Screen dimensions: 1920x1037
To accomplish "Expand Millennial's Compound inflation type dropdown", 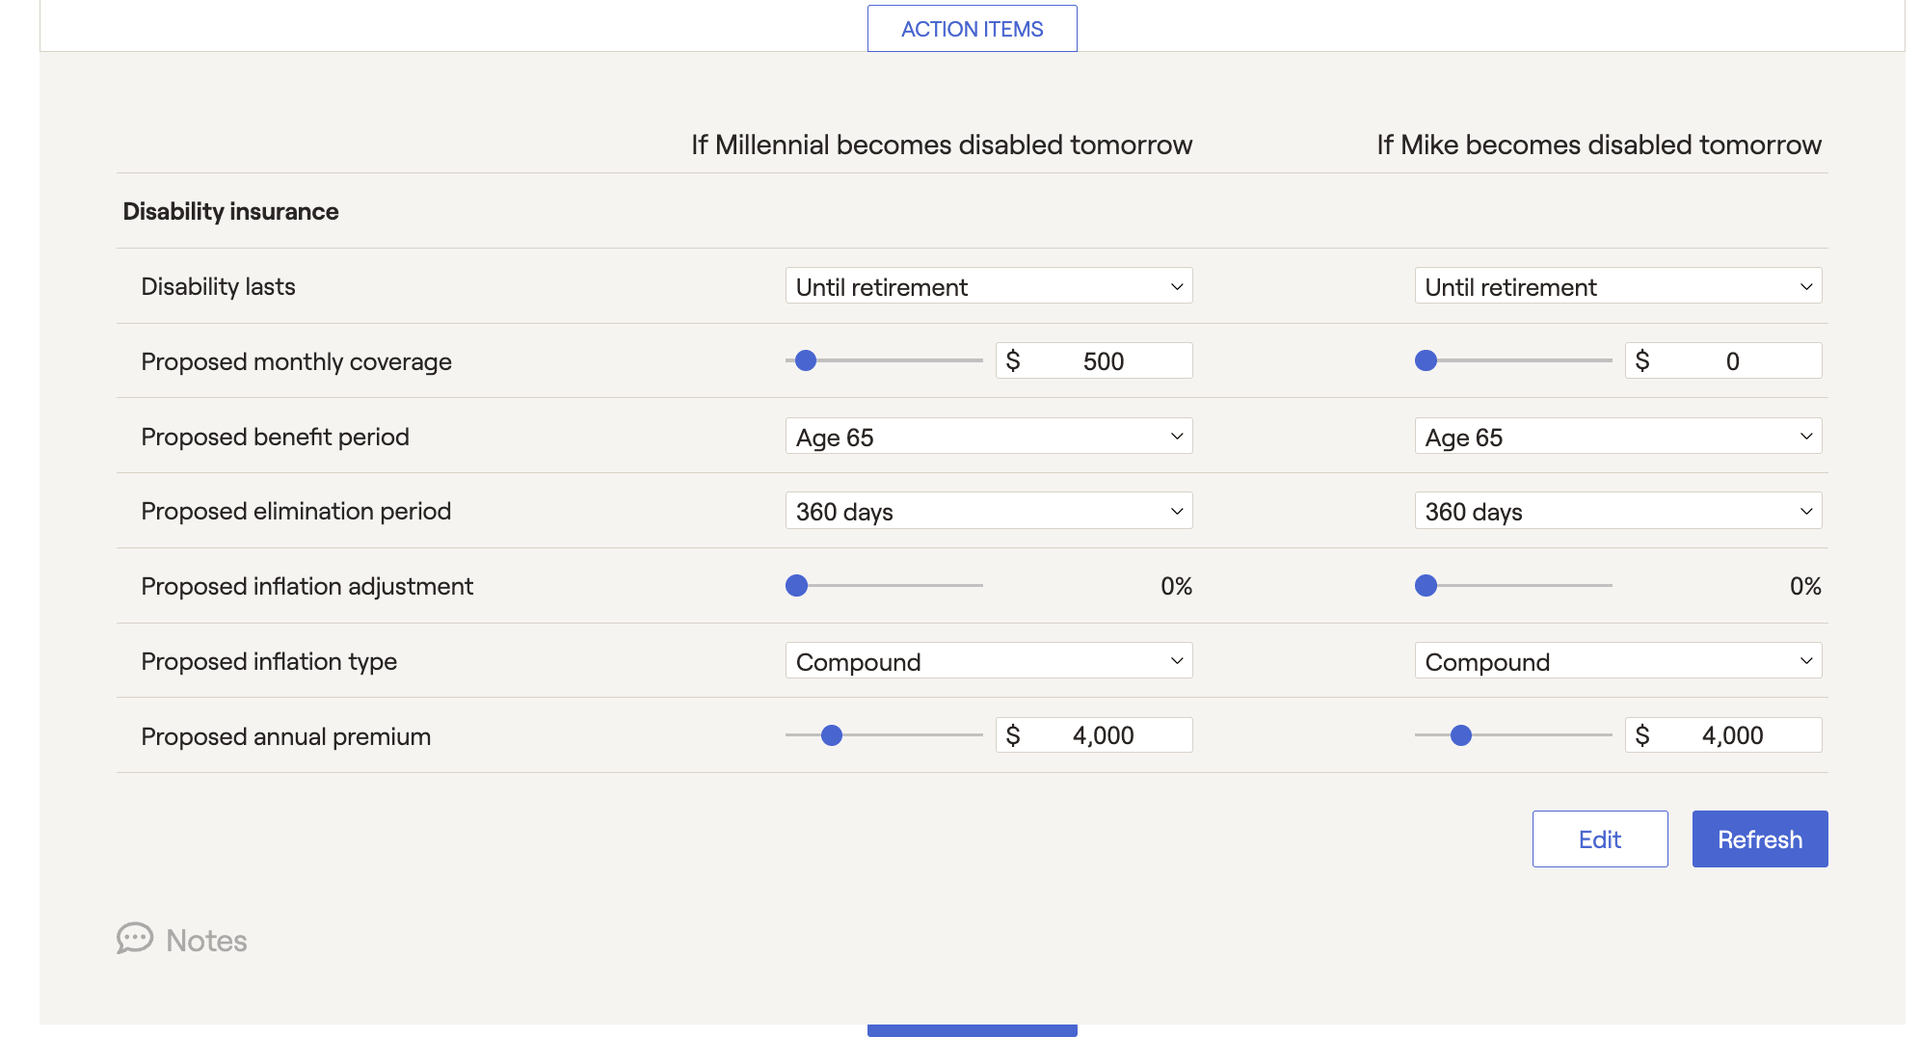I will pyautogui.click(x=988, y=661).
